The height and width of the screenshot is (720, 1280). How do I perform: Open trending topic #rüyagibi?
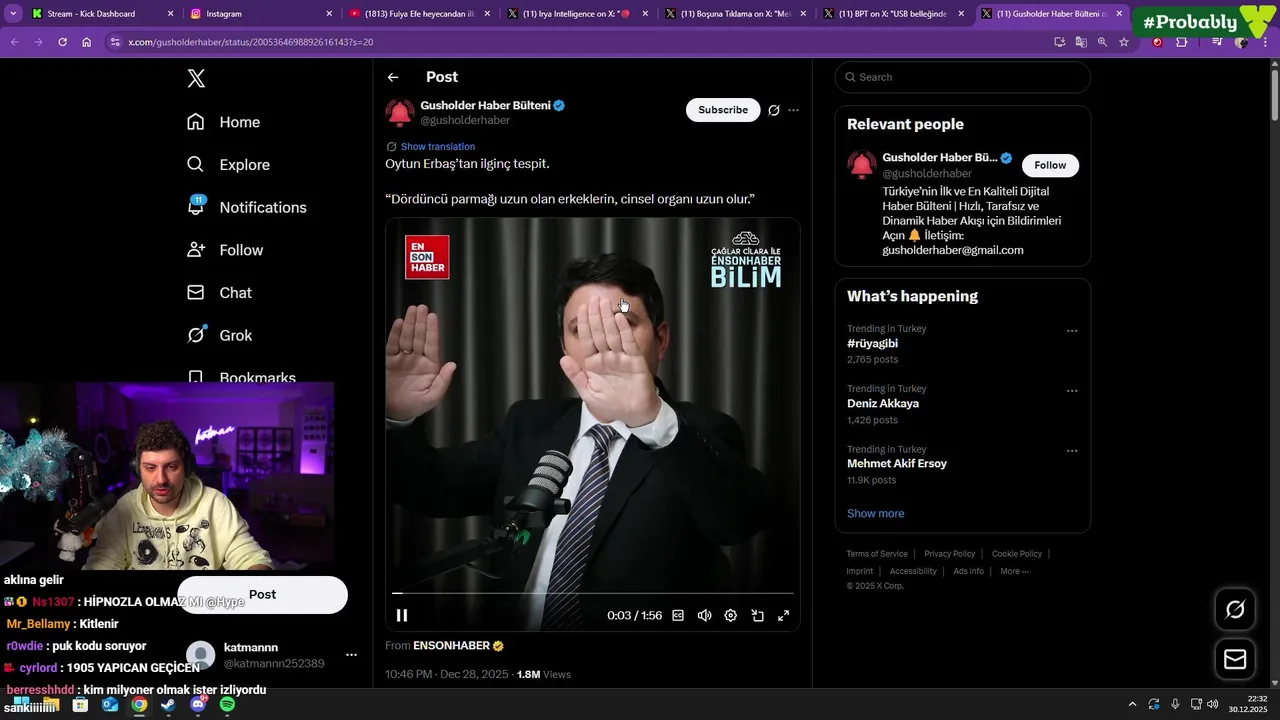[872, 343]
